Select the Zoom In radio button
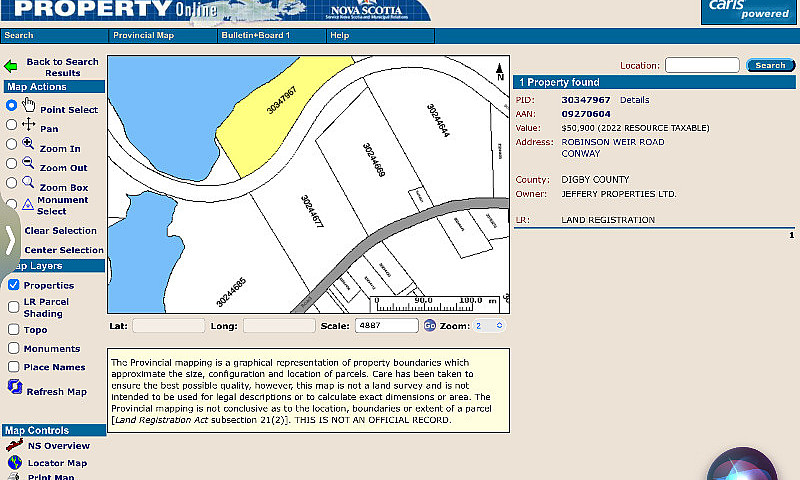 [11, 144]
